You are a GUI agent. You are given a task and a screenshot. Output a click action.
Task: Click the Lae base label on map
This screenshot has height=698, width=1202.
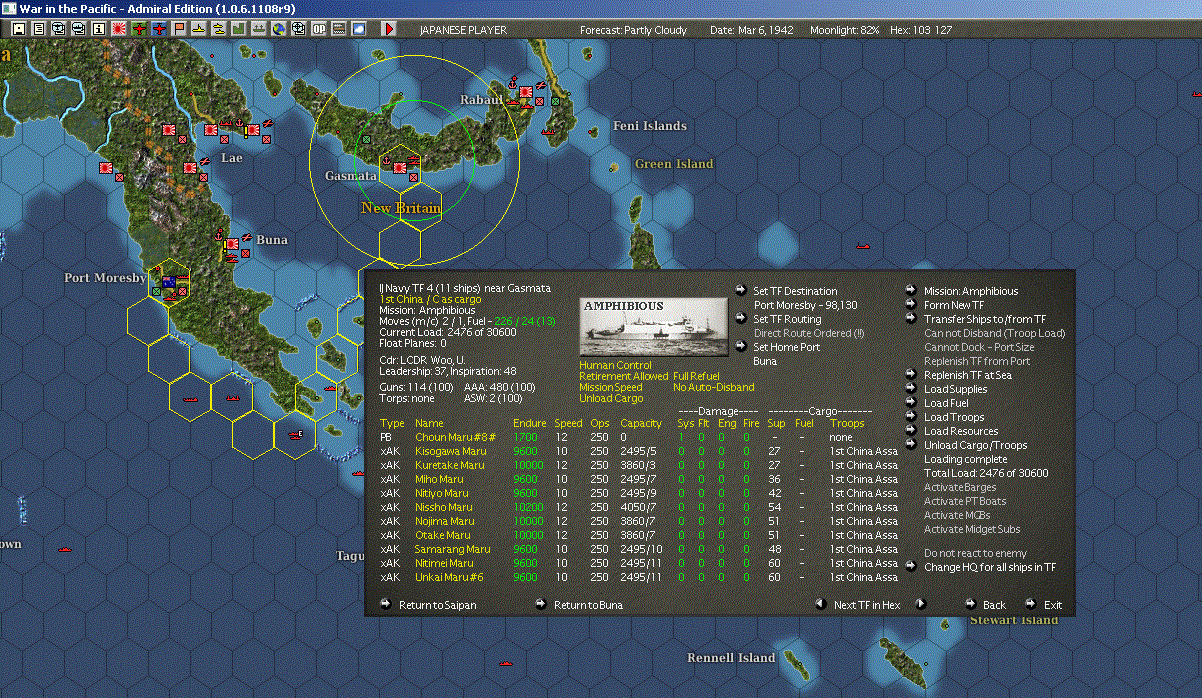(x=231, y=158)
